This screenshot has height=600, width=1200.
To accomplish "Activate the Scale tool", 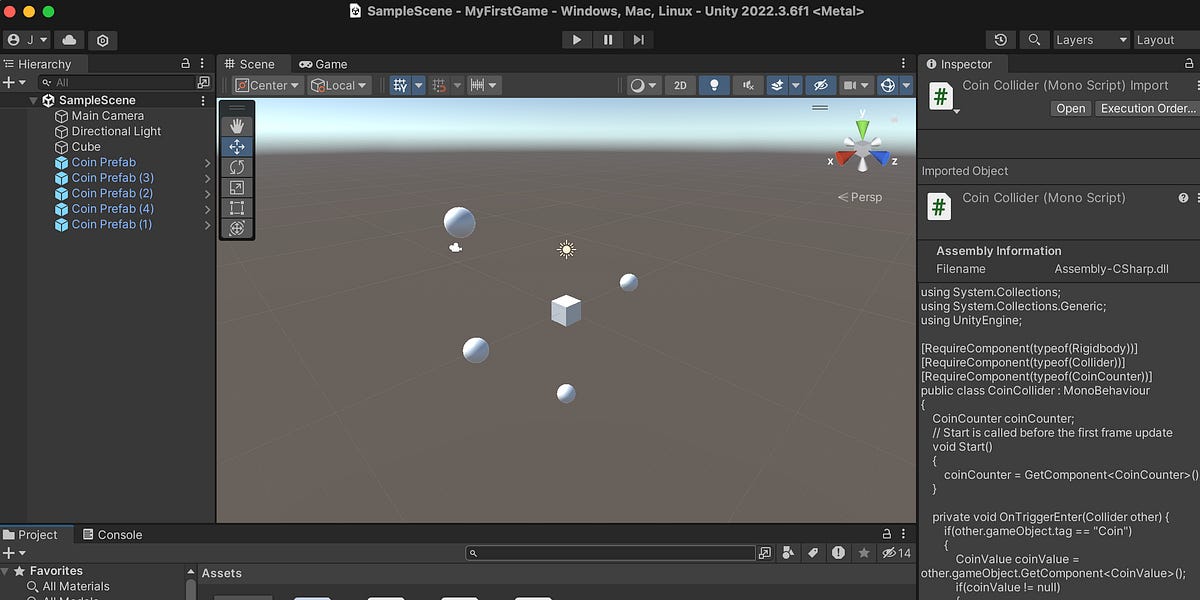I will pos(237,188).
